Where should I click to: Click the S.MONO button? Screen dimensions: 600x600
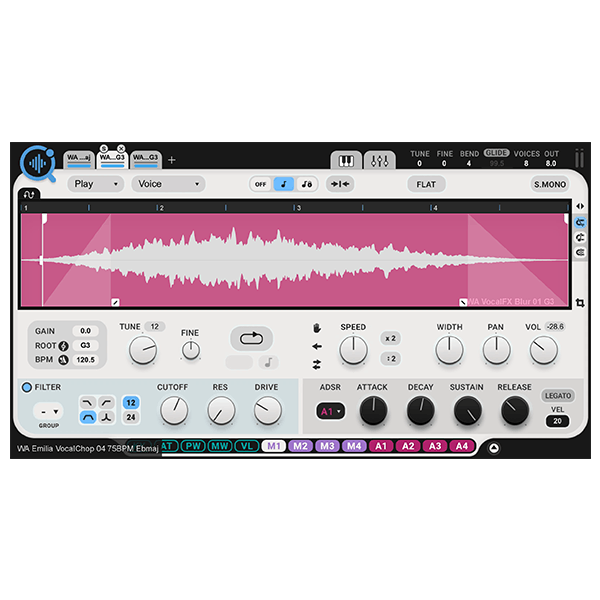point(549,184)
